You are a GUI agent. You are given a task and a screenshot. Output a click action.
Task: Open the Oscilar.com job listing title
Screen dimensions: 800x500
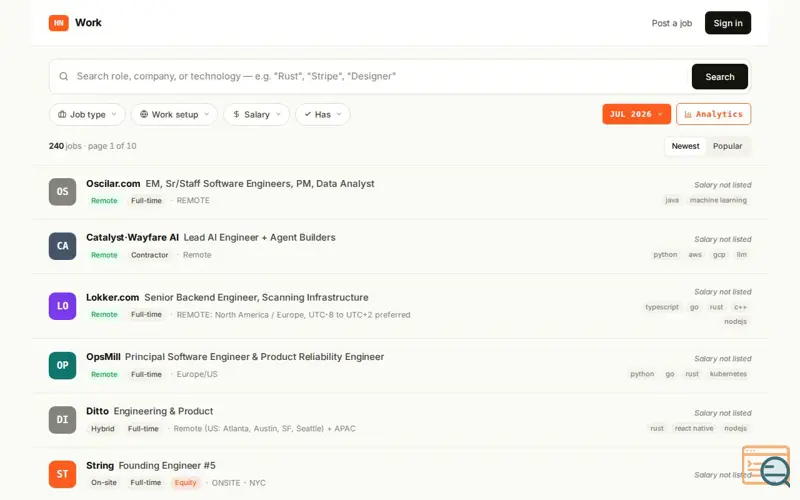point(260,184)
